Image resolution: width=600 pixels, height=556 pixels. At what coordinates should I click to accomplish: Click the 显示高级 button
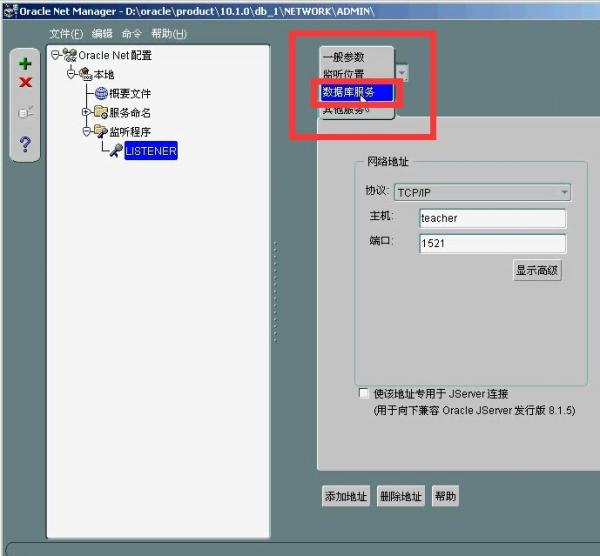[x=537, y=270]
